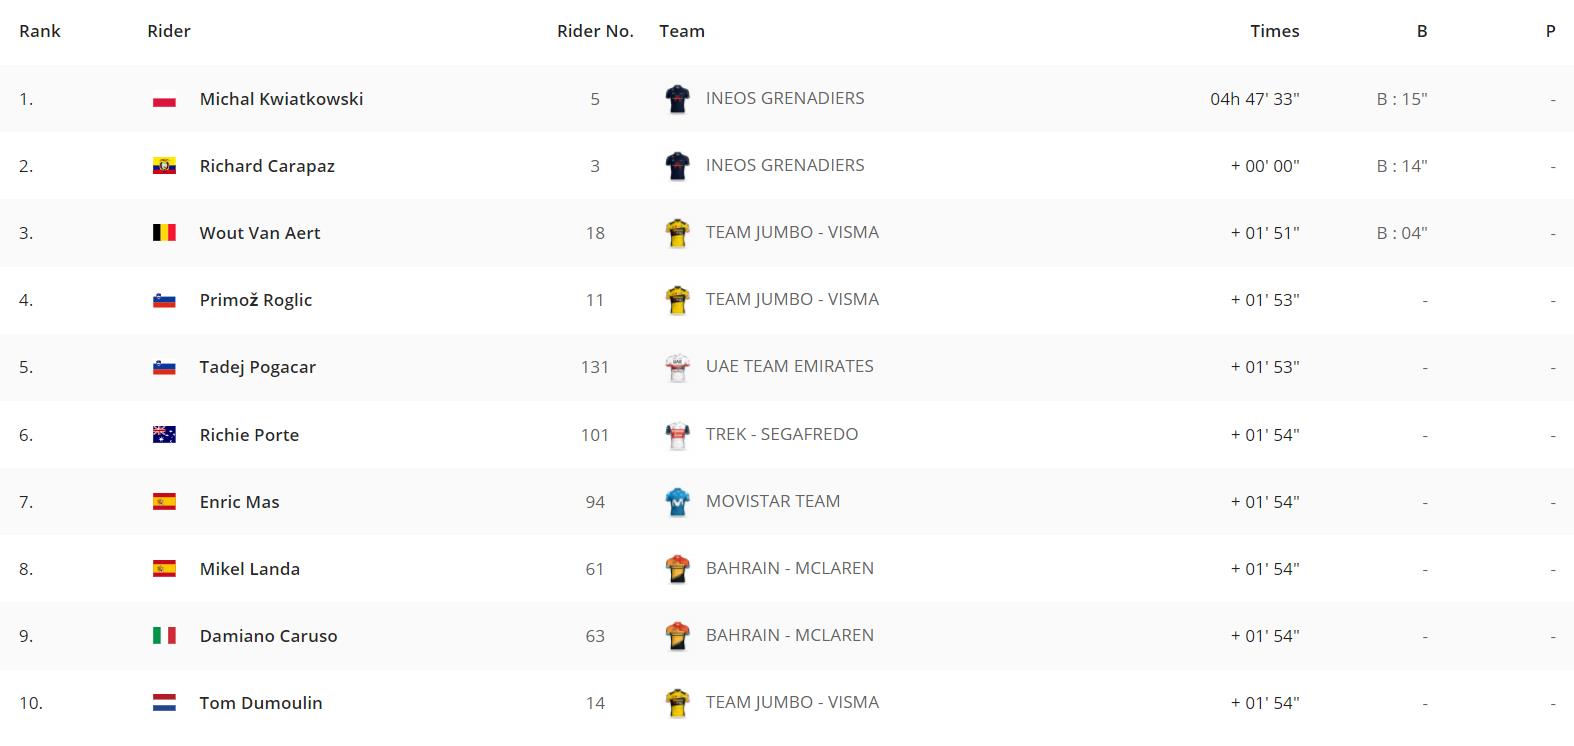The height and width of the screenshot is (746, 1574).
Task: Click the Belgium flag beside Wout Van Aert
Action: click(x=164, y=233)
